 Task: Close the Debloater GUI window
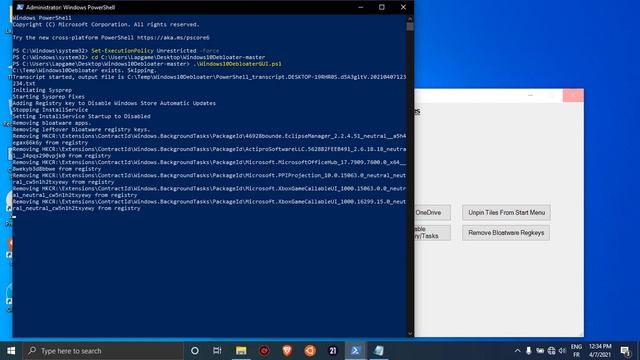(x=573, y=96)
